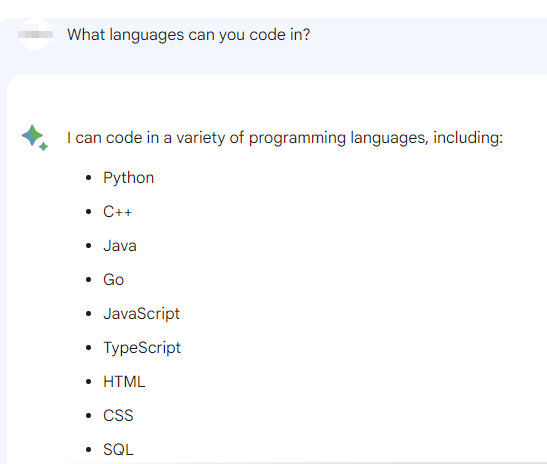Click the small sparkle below the Bard logo

tap(44, 147)
